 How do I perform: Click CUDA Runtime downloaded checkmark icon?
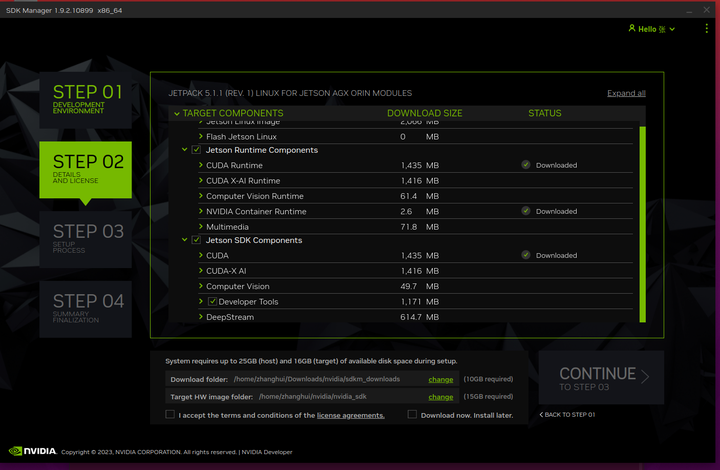pyautogui.click(x=526, y=165)
